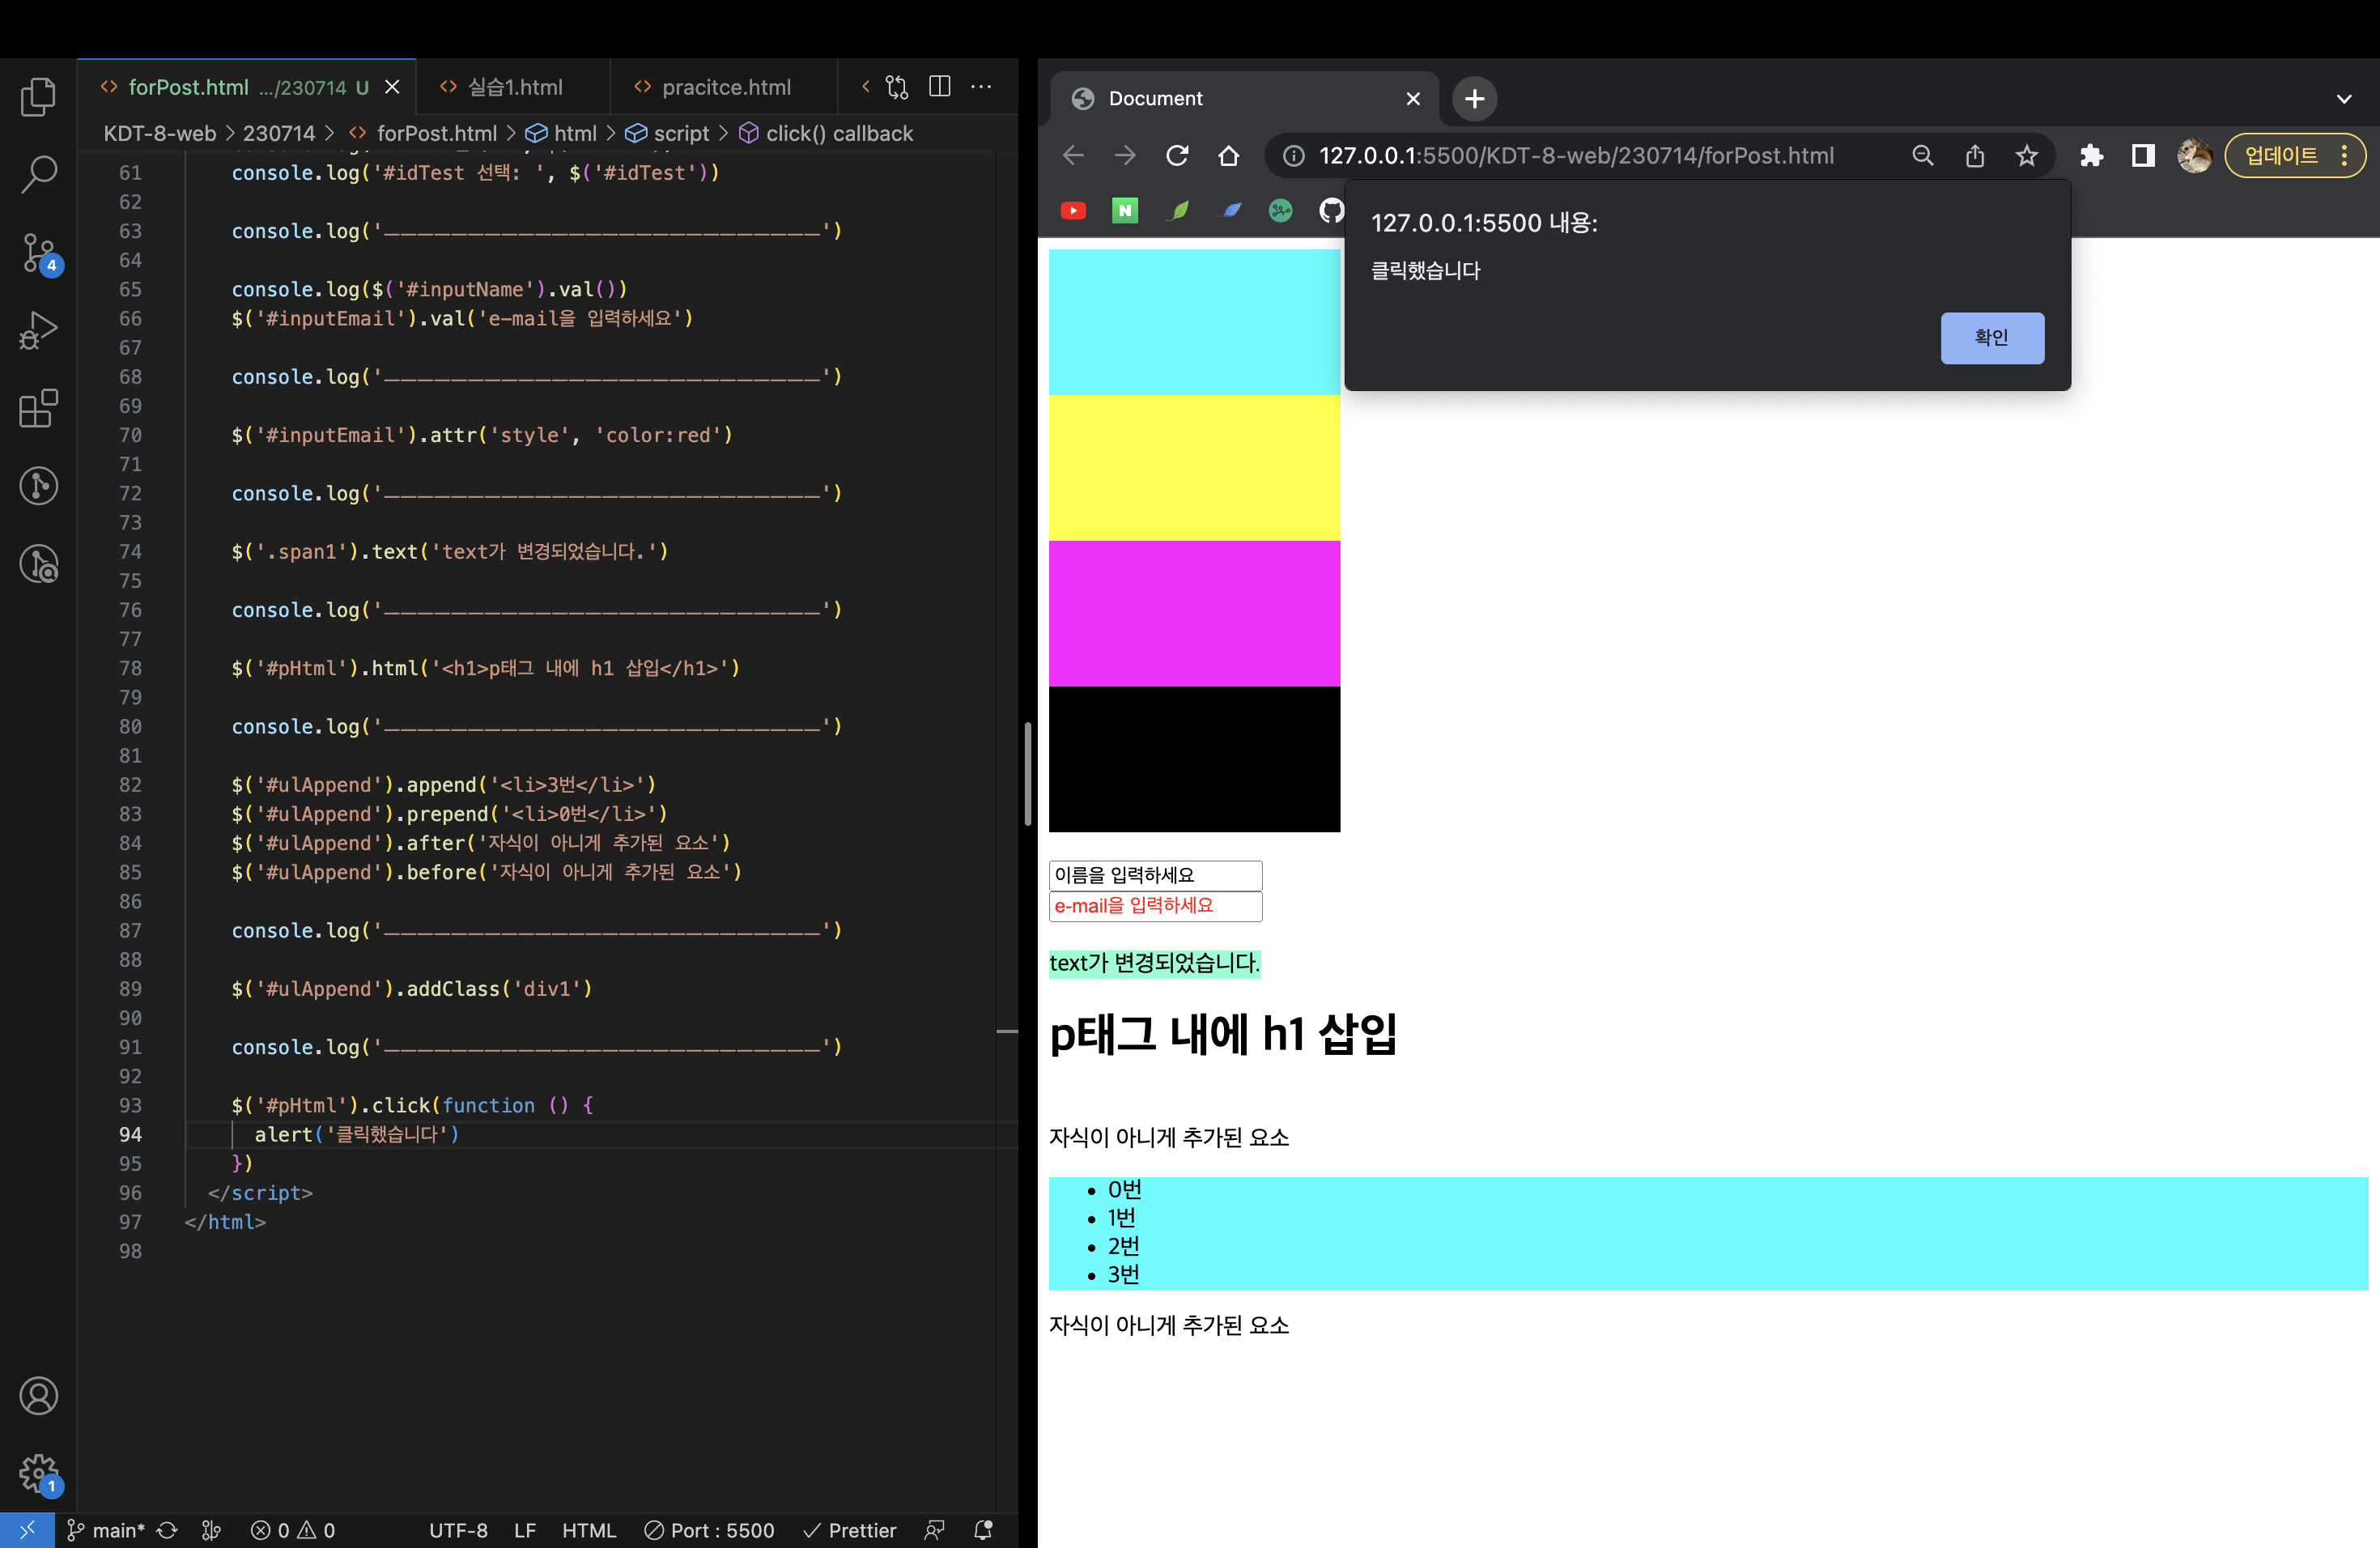Go to the browser home page
The height and width of the screenshot is (1548, 2380).
click(x=1228, y=155)
